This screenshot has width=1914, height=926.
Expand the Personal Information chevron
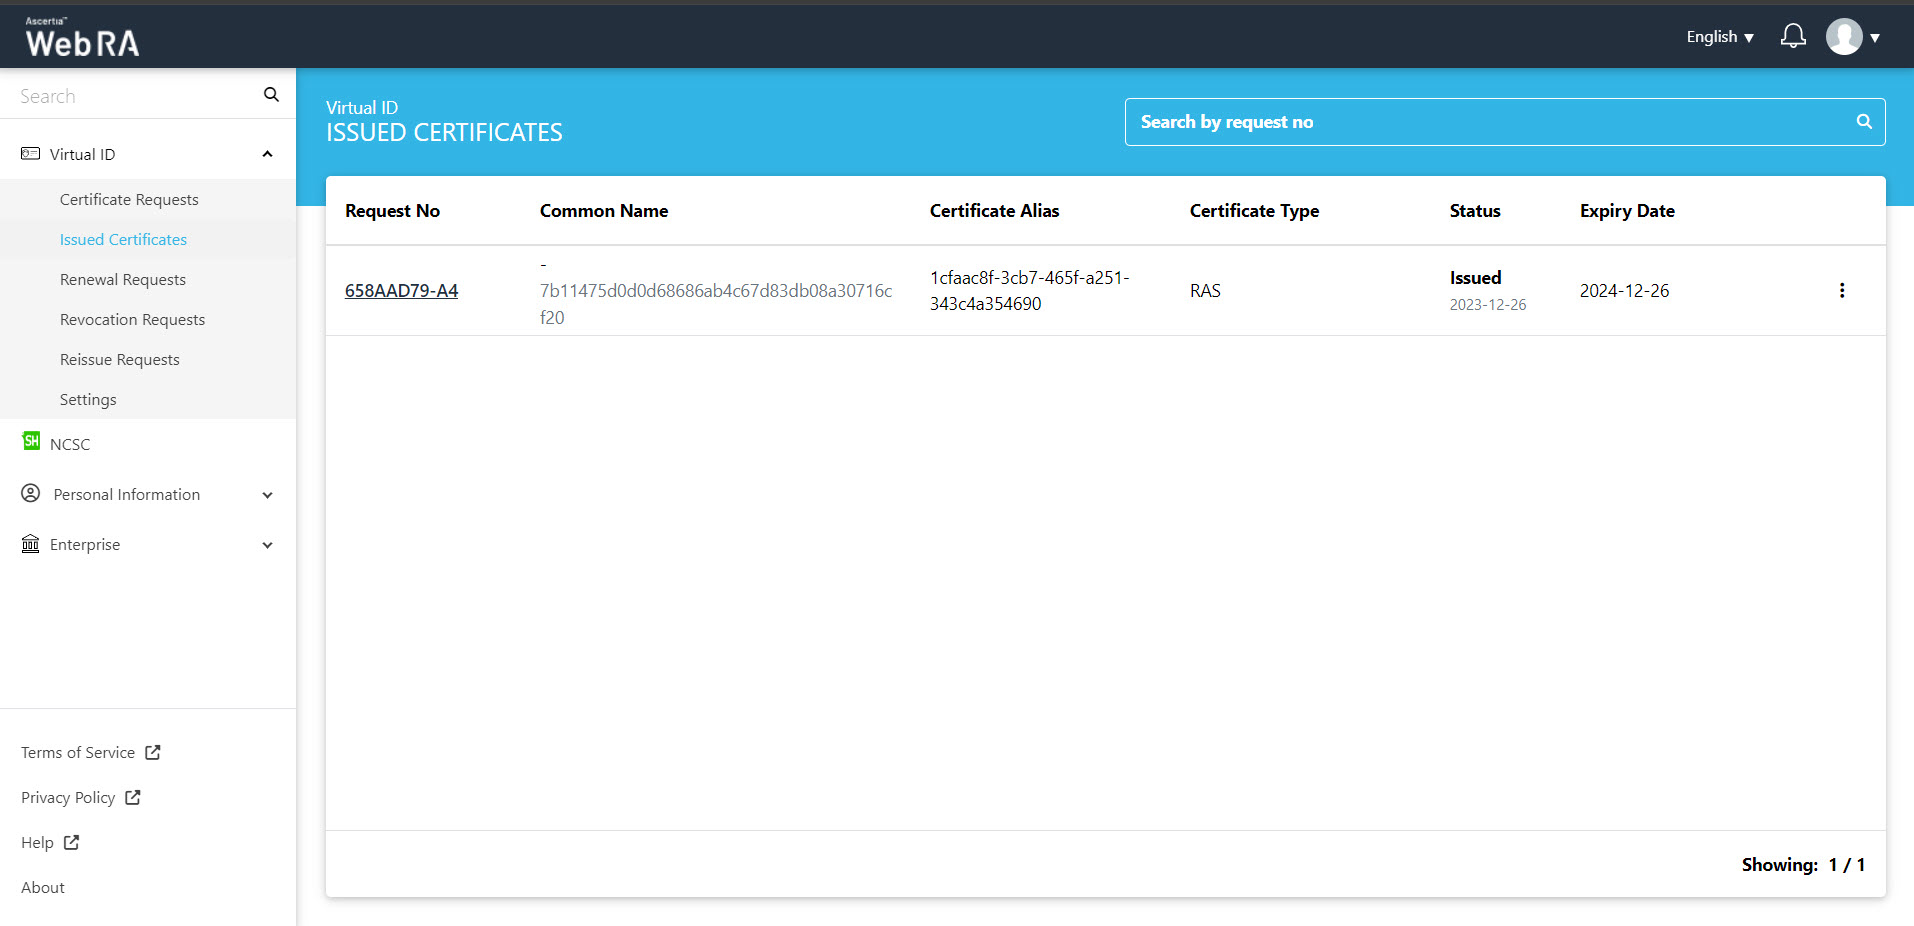click(x=267, y=495)
